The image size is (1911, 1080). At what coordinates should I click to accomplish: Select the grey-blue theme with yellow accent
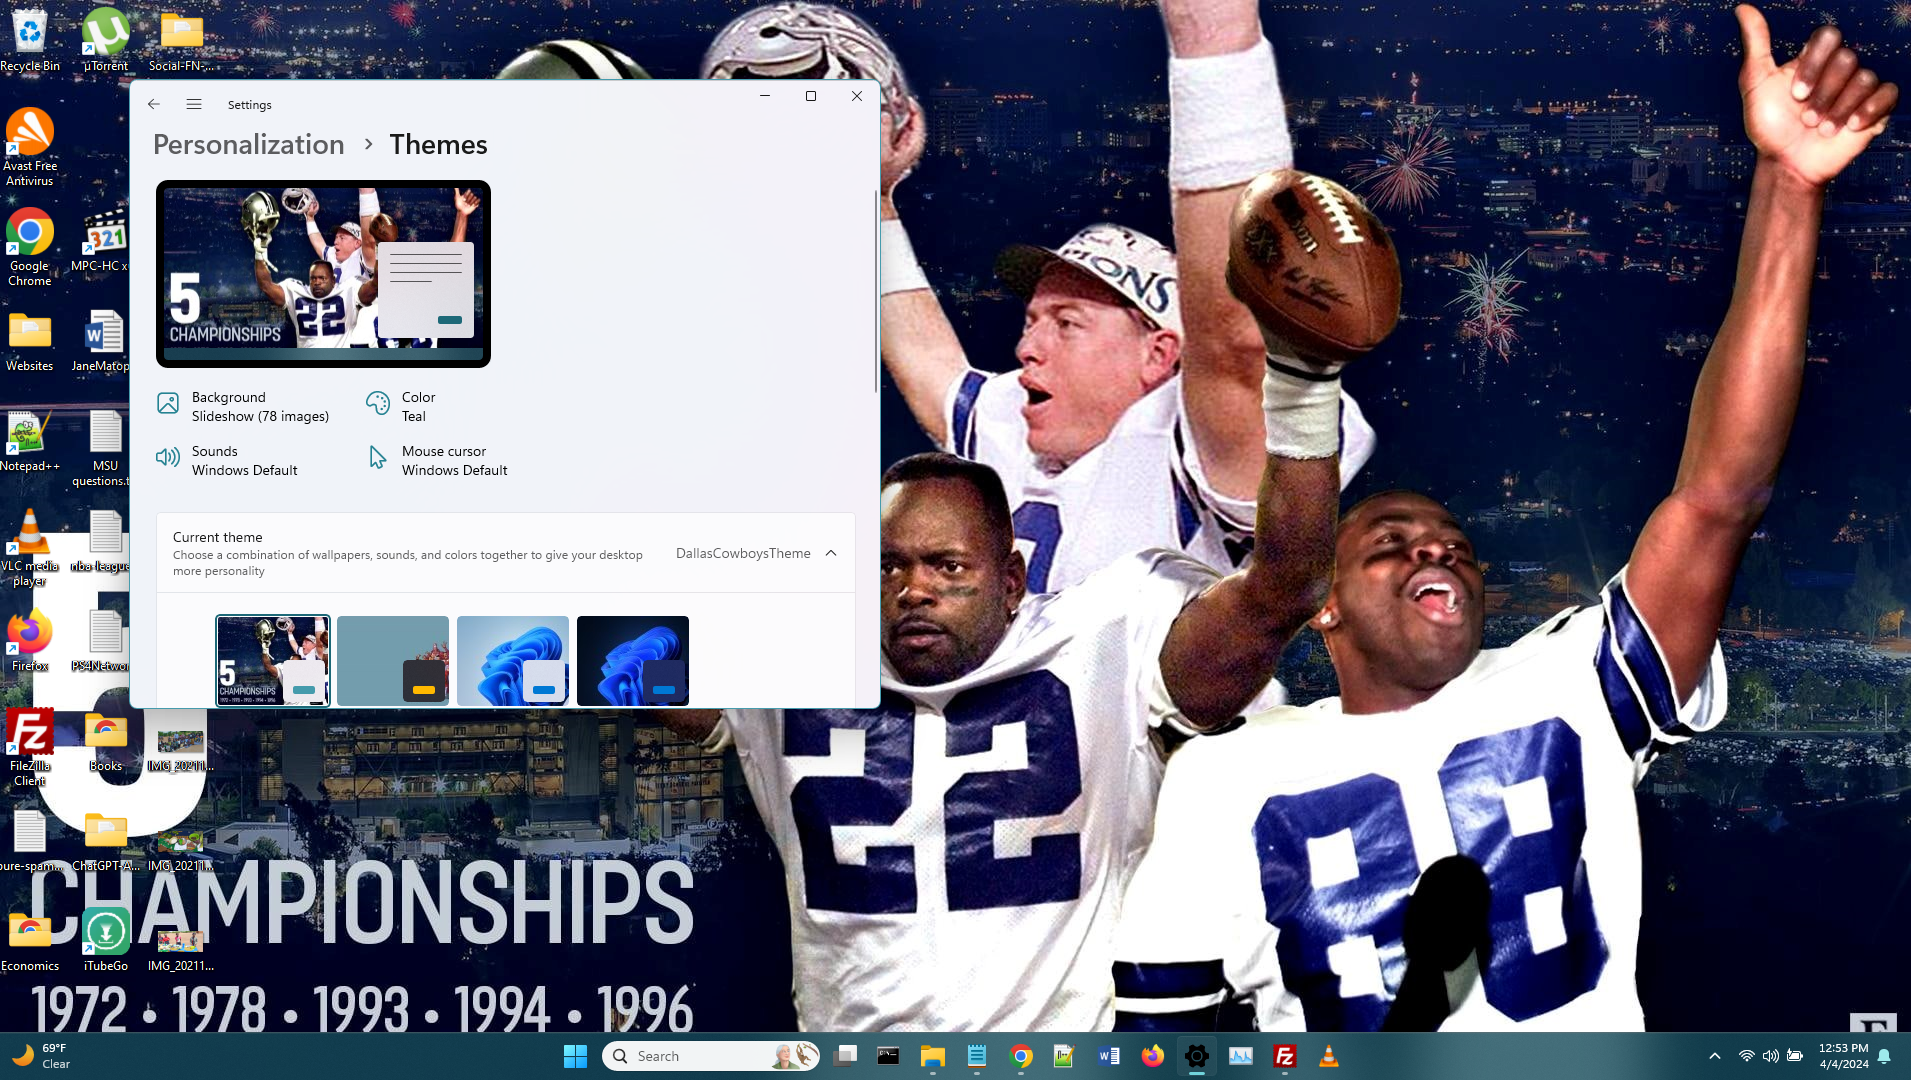pos(393,660)
